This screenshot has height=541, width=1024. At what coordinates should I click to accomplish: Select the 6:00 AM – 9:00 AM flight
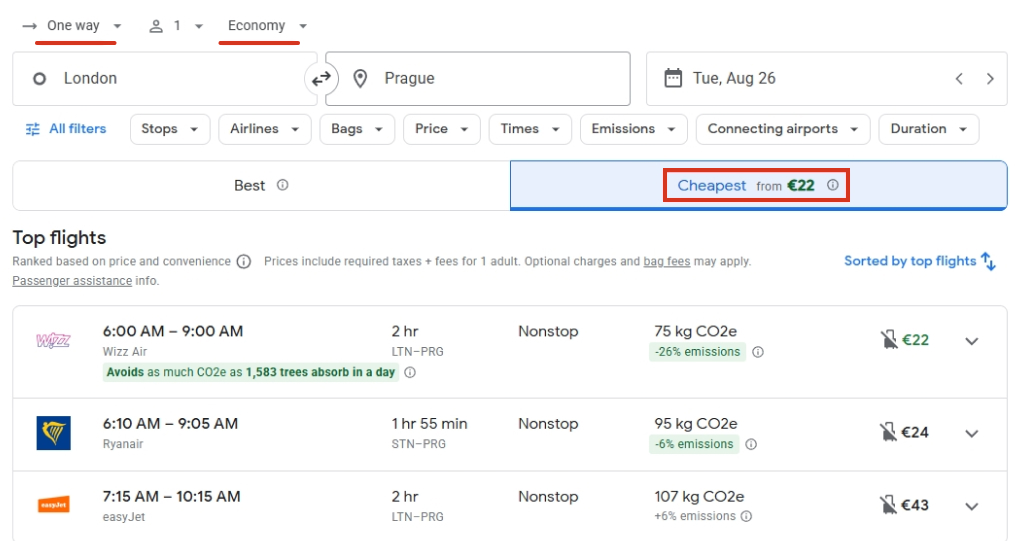click(509, 352)
